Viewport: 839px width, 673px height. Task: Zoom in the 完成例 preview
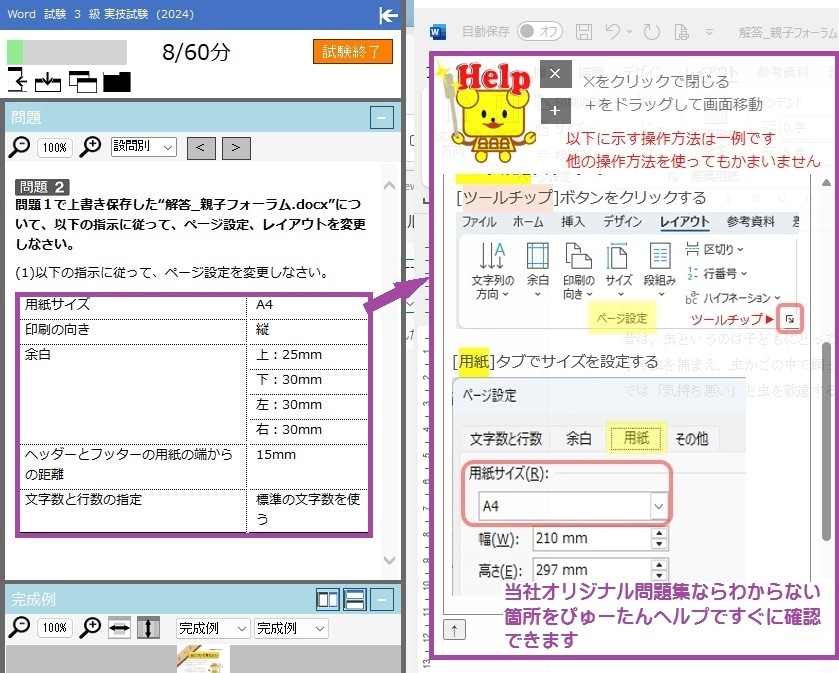click(x=90, y=628)
